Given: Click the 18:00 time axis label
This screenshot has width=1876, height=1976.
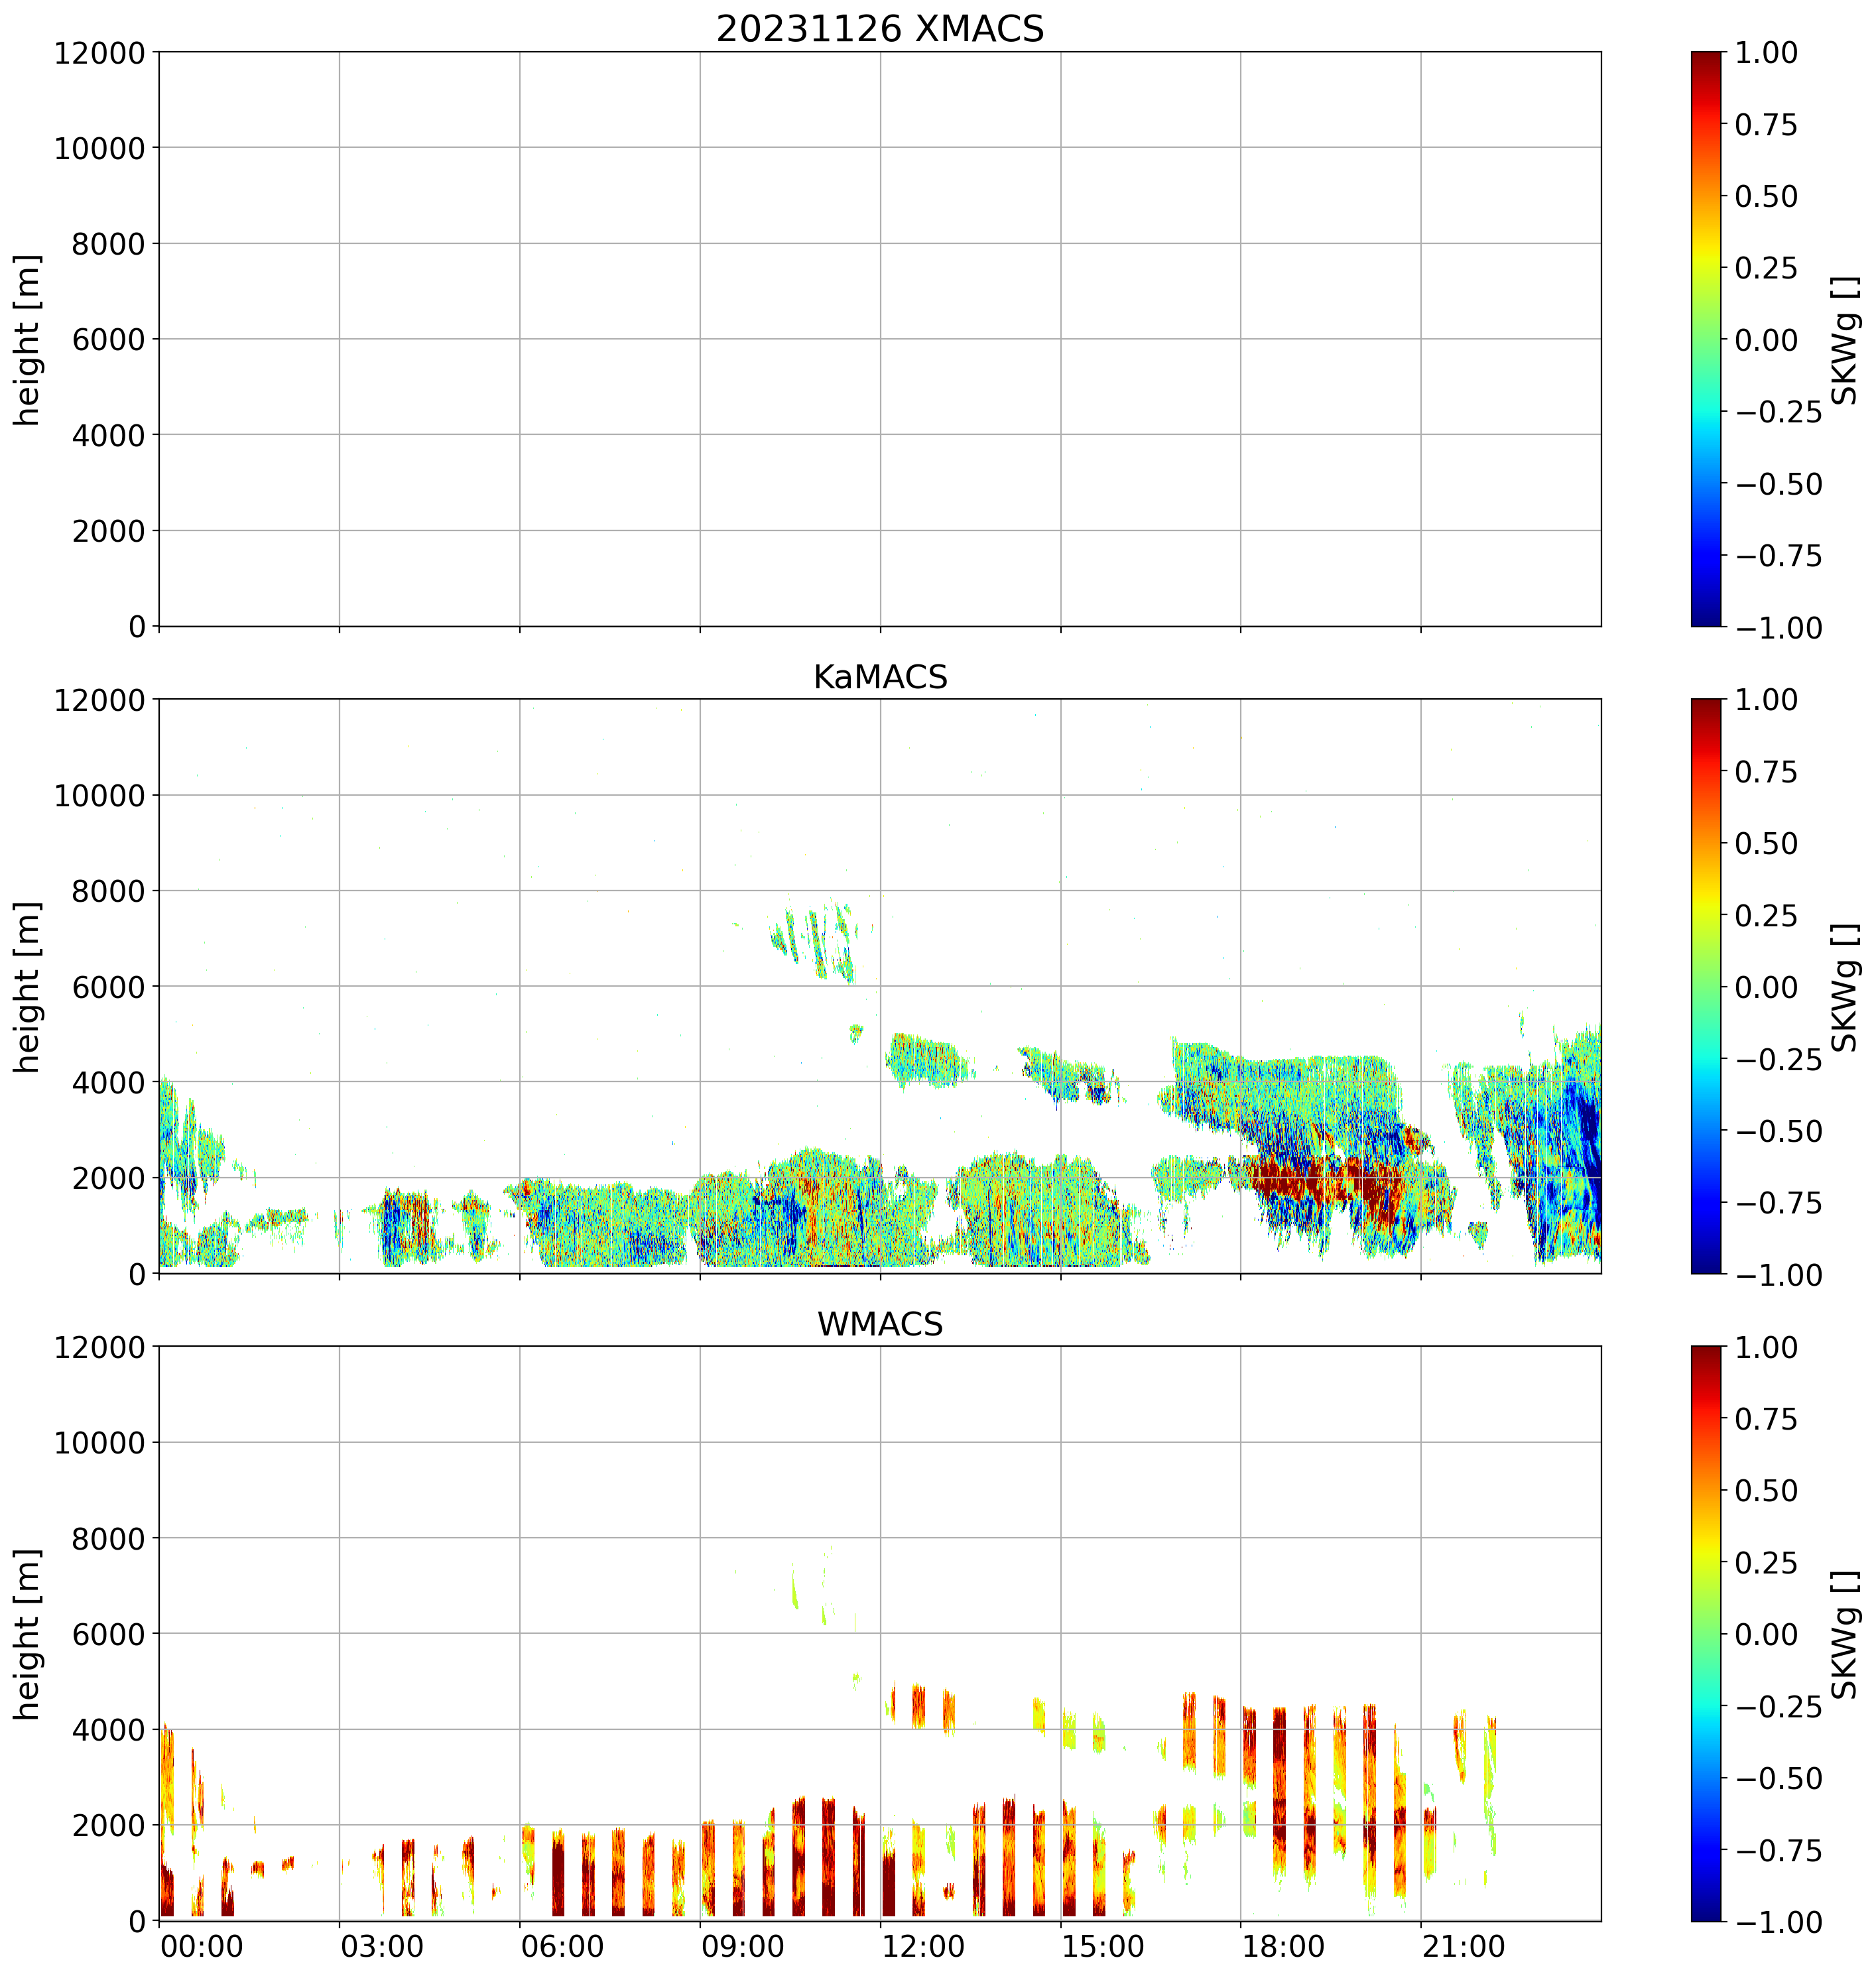Looking at the screenshot, I should [x=1283, y=1947].
